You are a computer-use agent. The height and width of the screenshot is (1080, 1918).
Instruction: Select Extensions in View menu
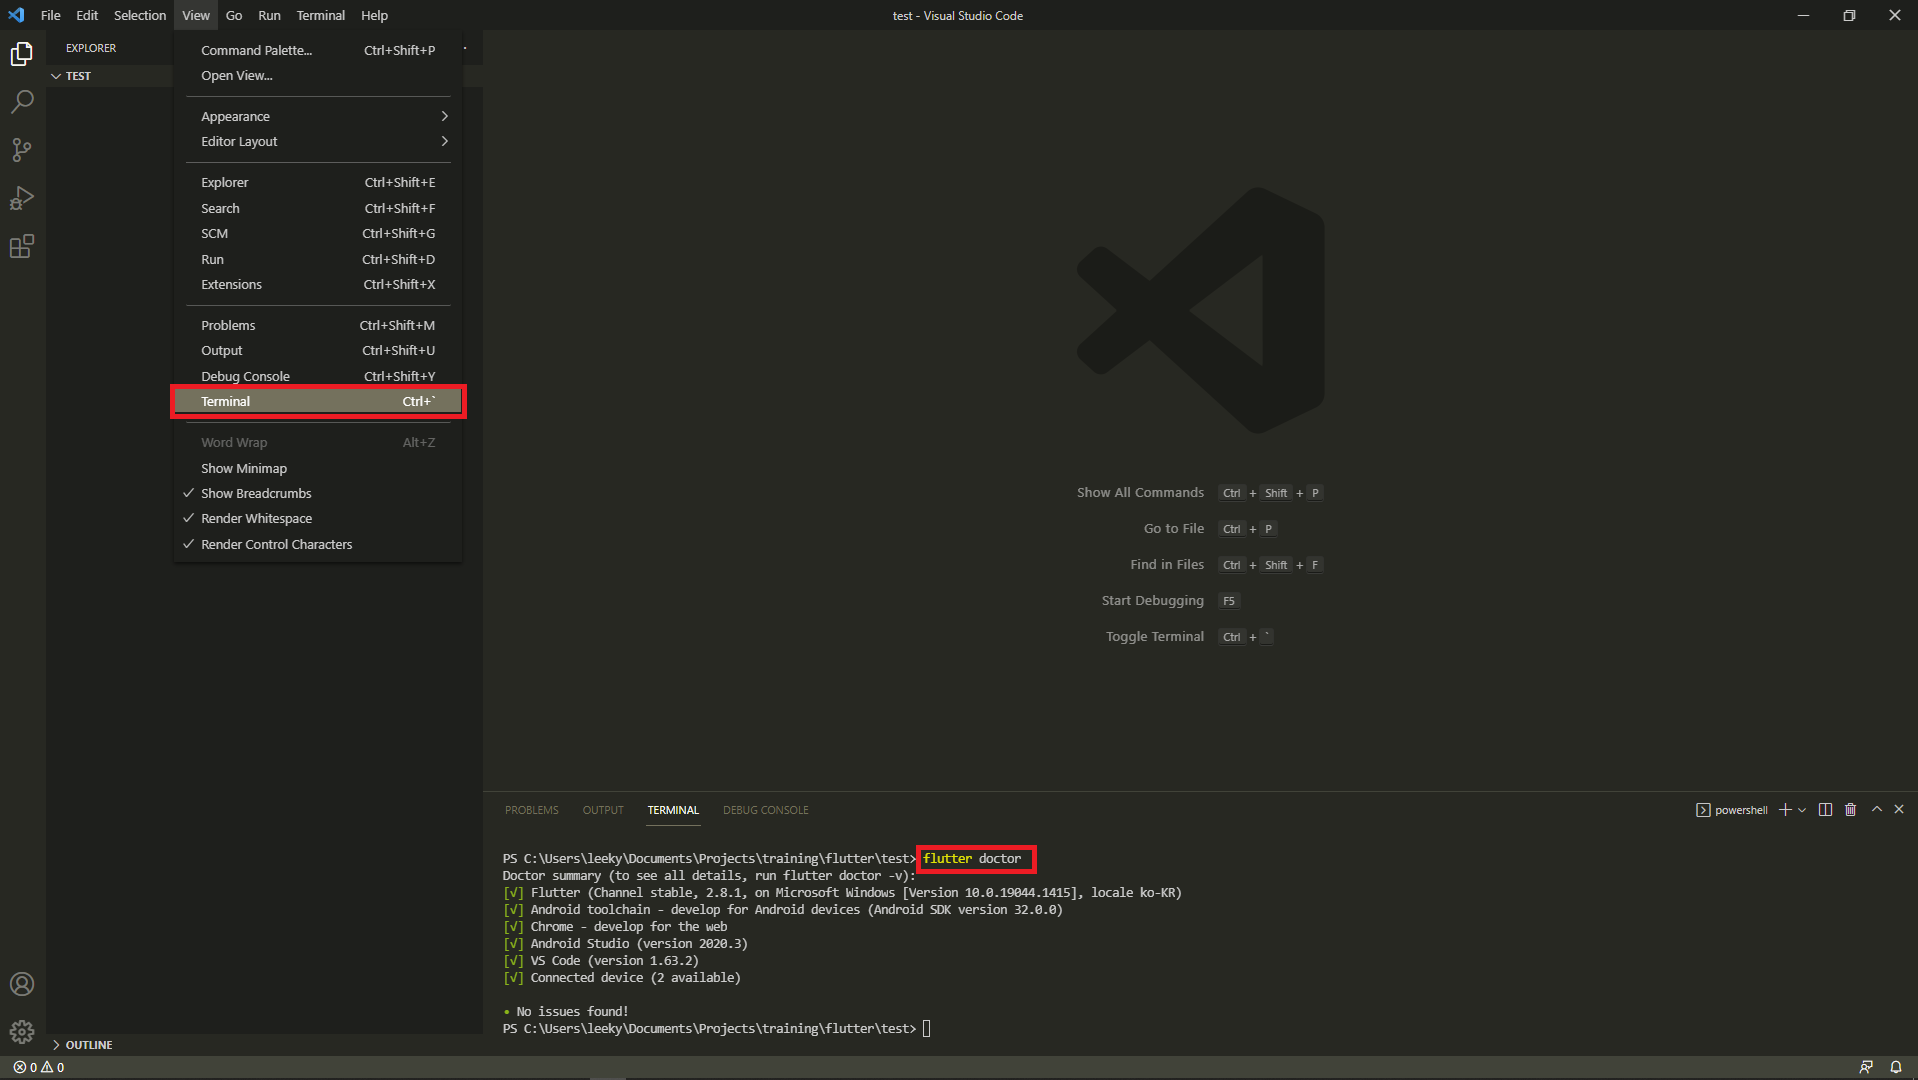(x=318, y=285)
